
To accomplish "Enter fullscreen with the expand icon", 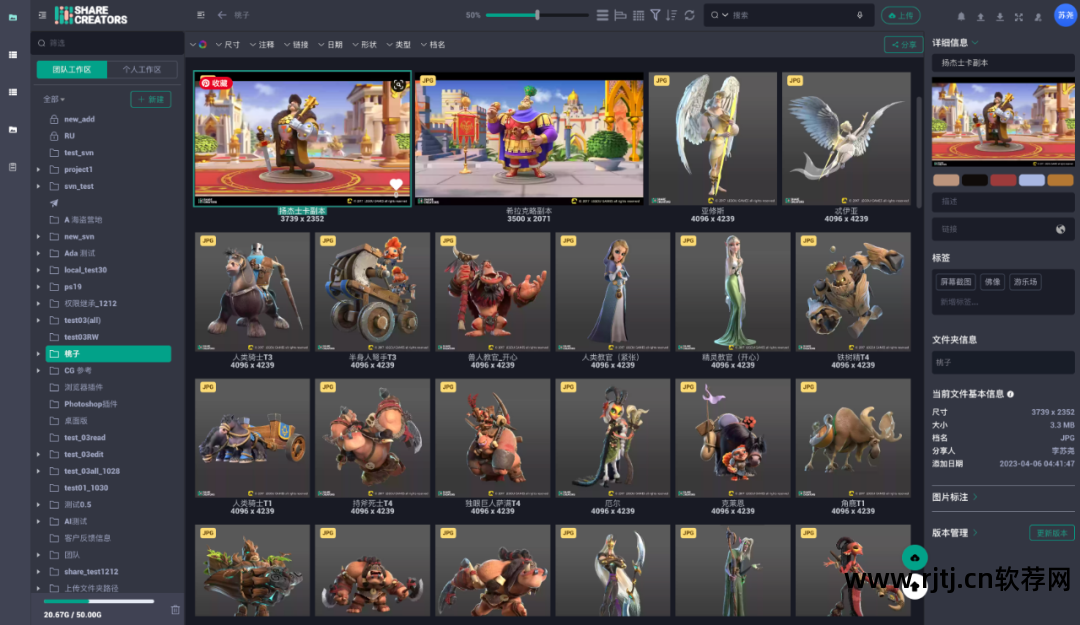I will point(1019,17).
